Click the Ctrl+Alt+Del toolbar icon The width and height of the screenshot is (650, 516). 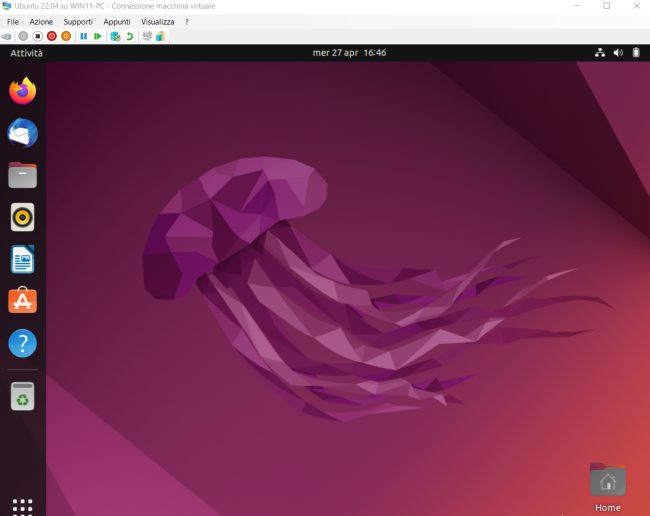(7, 36)
